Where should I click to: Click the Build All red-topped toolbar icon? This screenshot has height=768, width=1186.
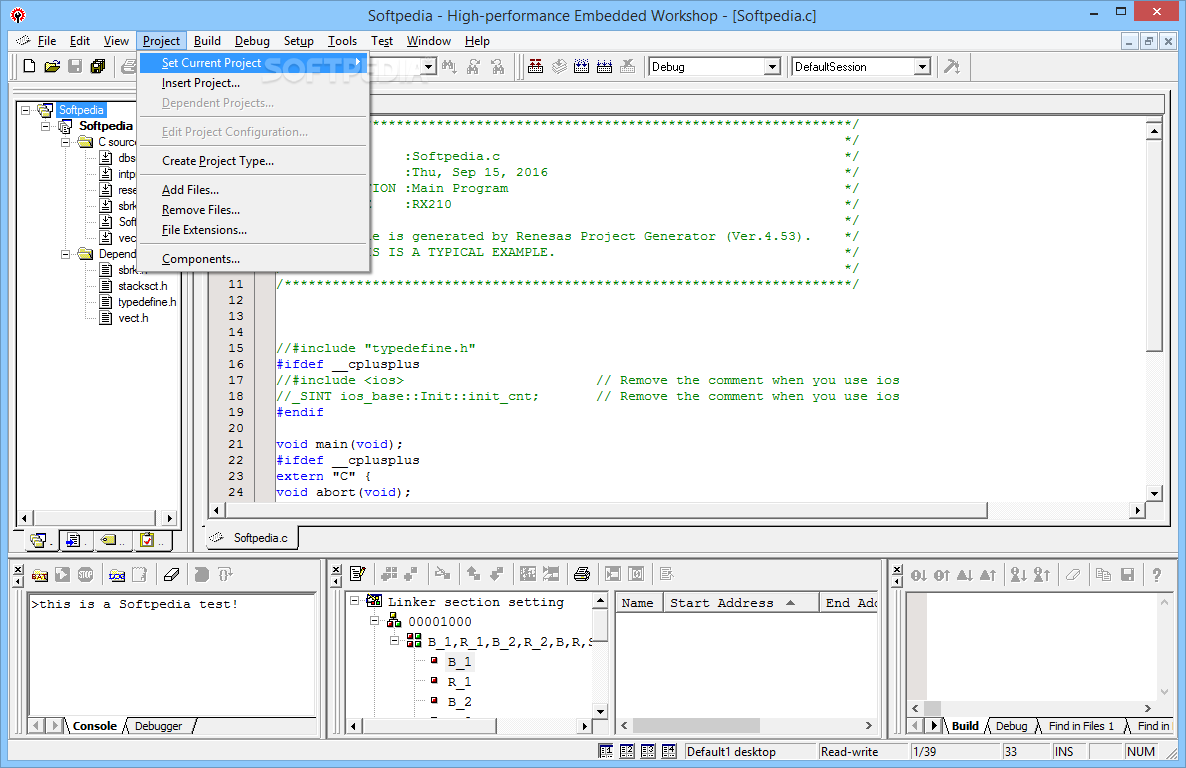click(536, 67)
